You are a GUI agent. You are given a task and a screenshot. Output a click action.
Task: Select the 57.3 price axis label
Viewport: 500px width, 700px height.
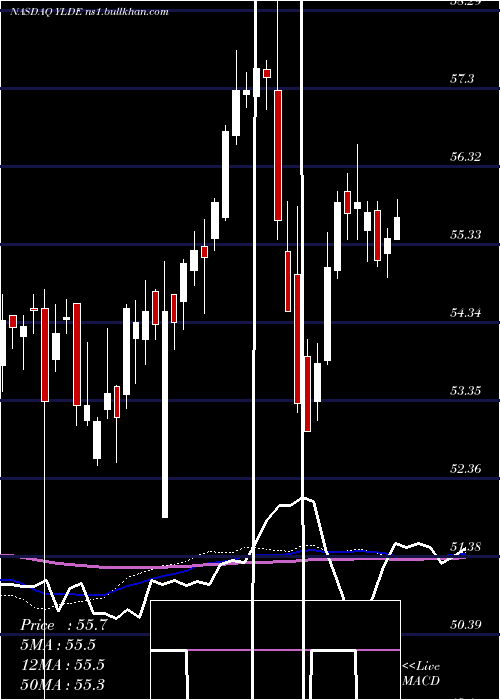pos(462,79)
